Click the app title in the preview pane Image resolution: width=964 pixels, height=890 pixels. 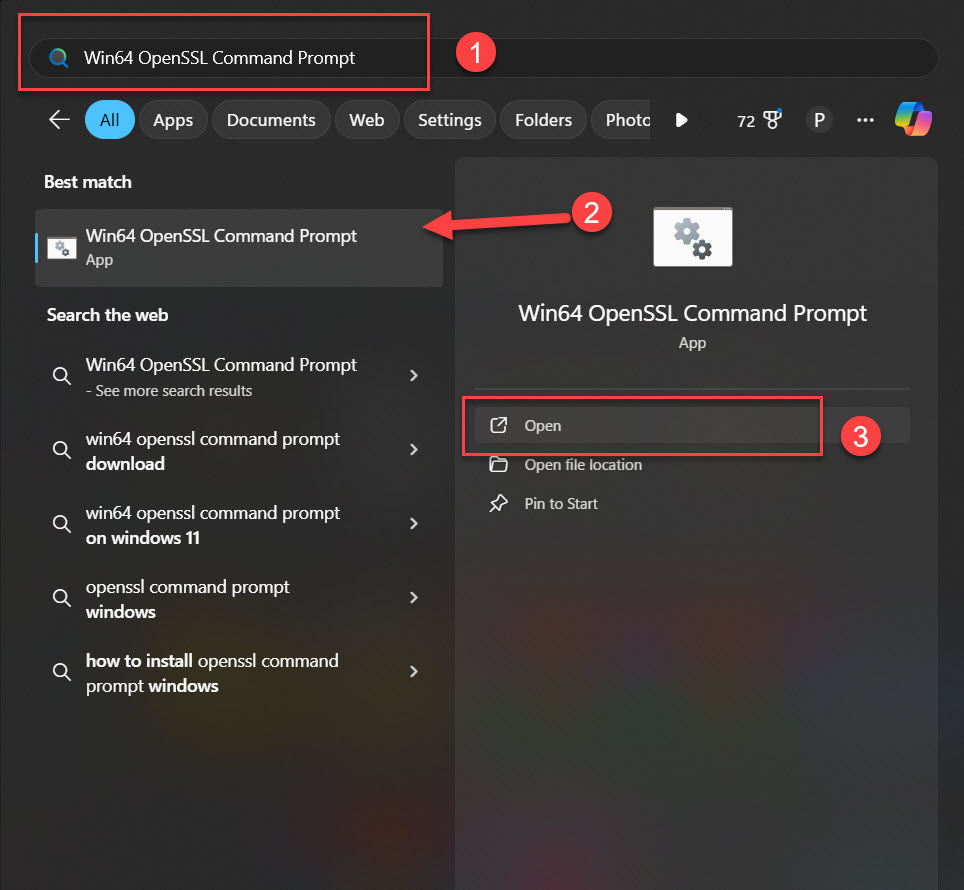[x=692, y=313]
